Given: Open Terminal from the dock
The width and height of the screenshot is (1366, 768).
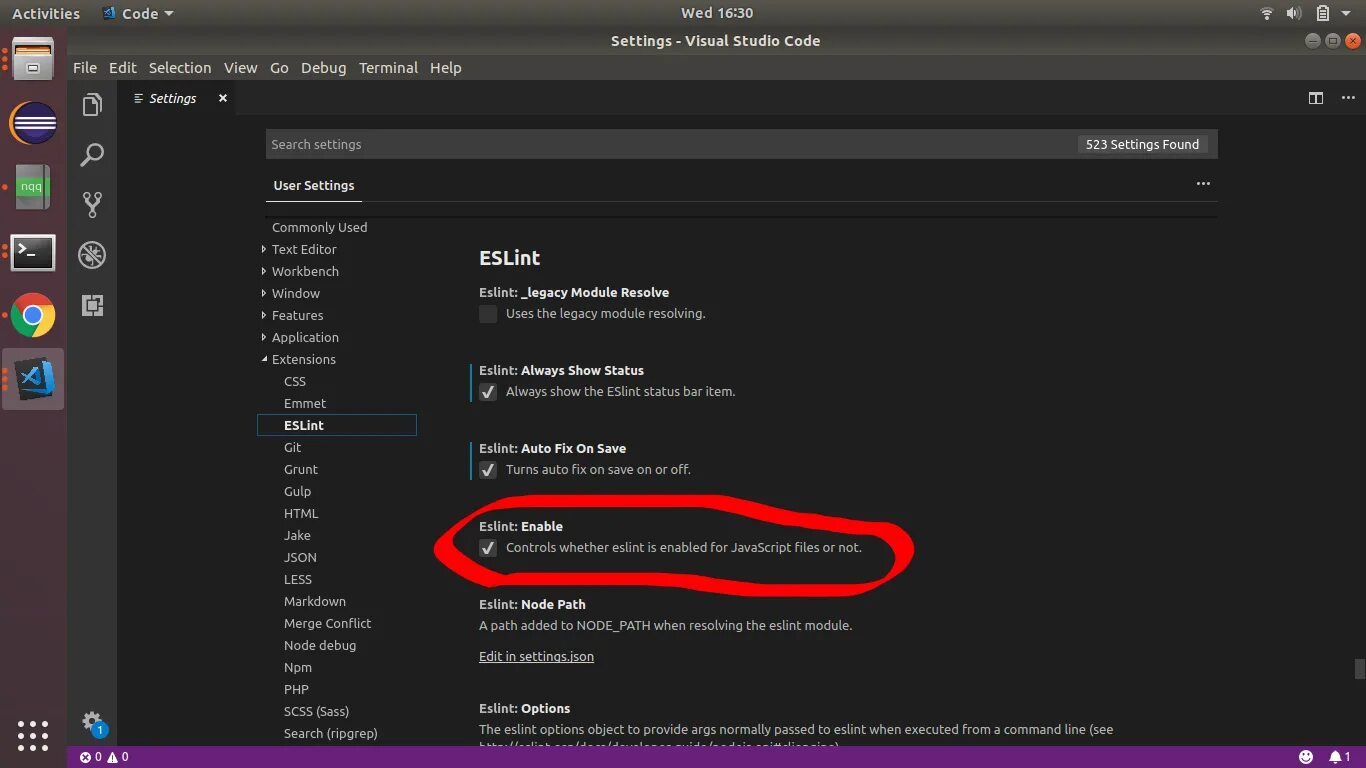Looking at the screenshot, I should click(x=33, y=252).
